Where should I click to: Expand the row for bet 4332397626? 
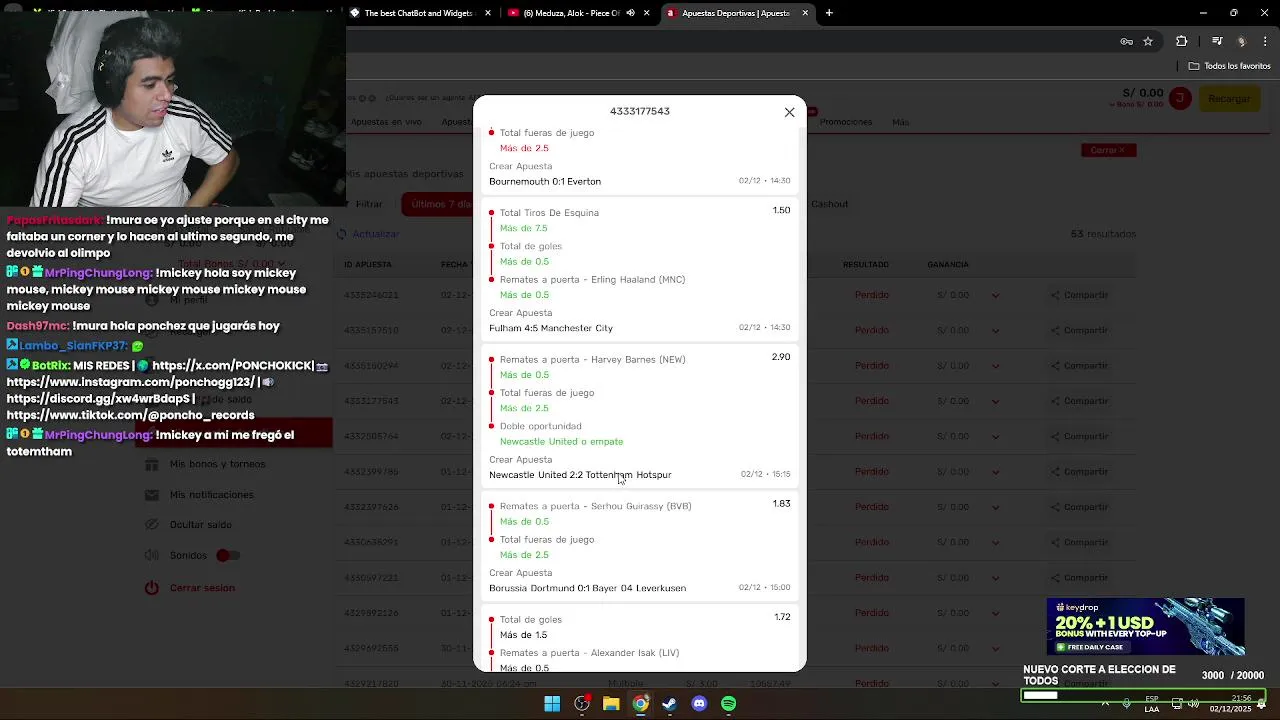click(x=995, y=507)
